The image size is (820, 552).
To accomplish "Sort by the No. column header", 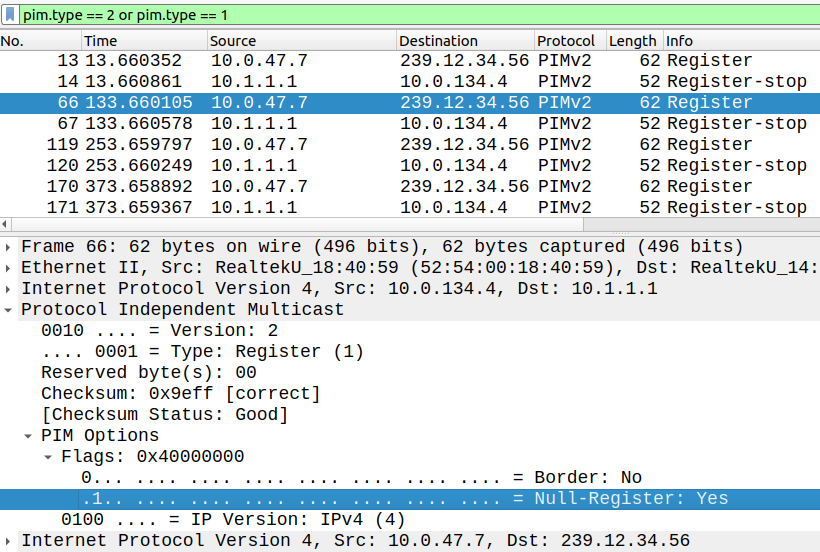I will (41, 41).
